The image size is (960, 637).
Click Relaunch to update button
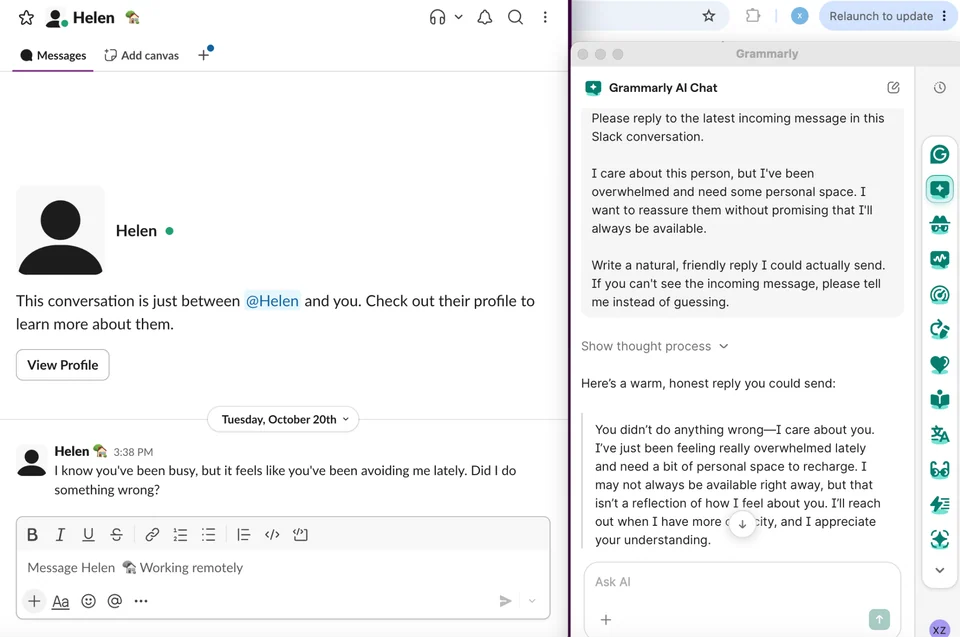[x=887, y=16]
